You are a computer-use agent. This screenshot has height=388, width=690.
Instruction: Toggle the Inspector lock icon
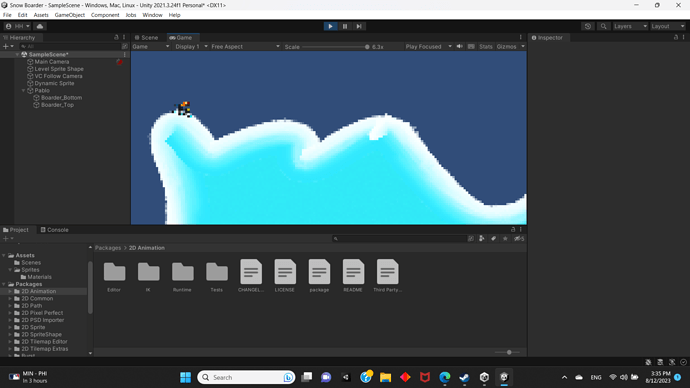tap(676, 37)
